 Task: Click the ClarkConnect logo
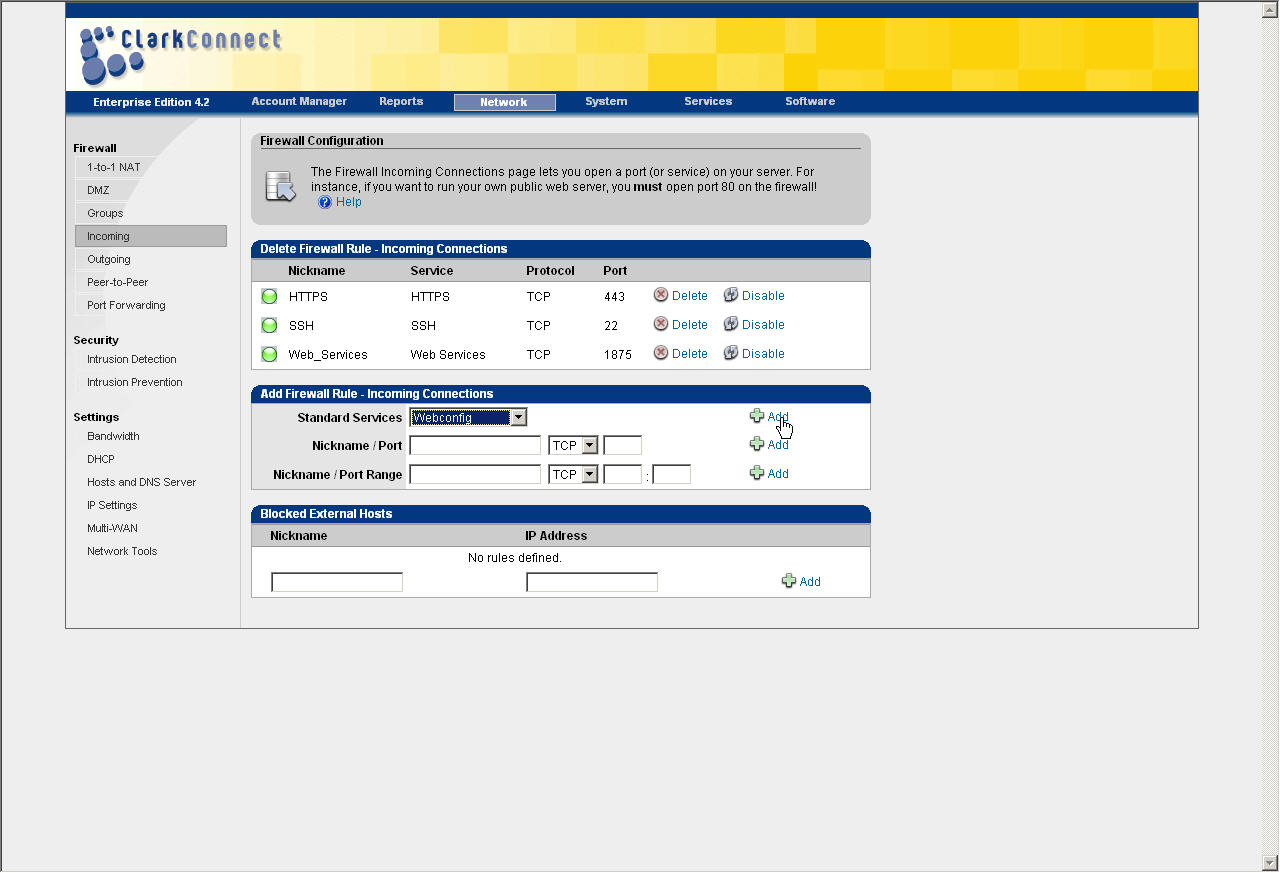pos(180,53)
